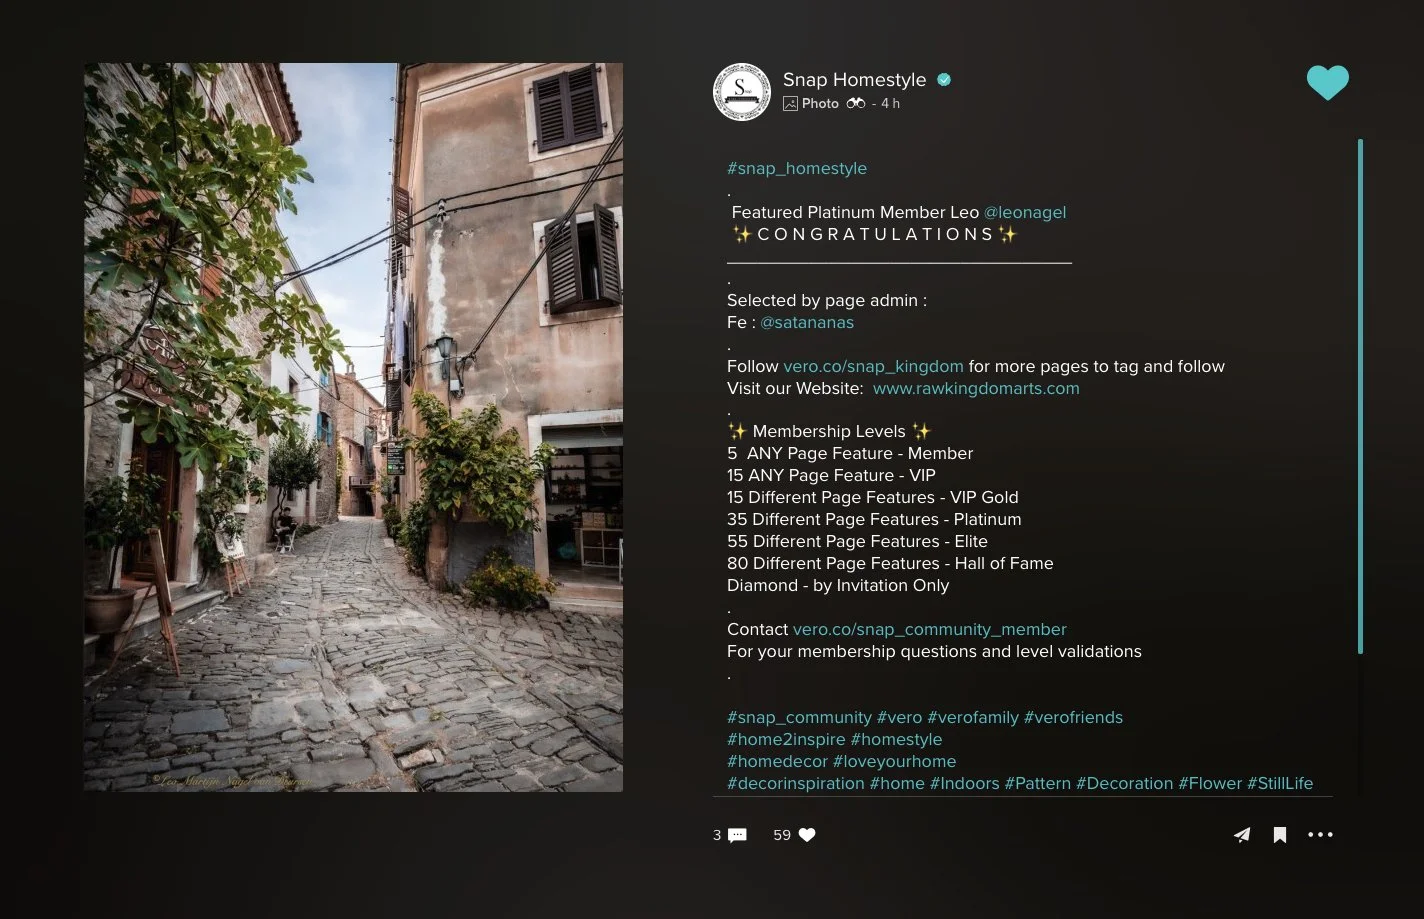Open the comments speech bubble icon
1424x919 pixels.
[x=737, y=835]
